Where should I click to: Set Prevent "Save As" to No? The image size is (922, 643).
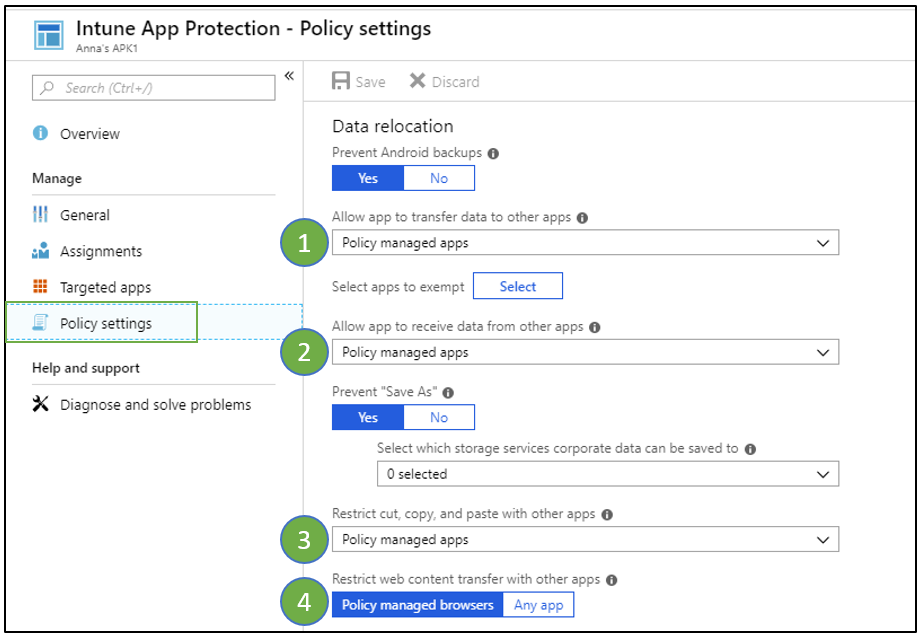439,417
